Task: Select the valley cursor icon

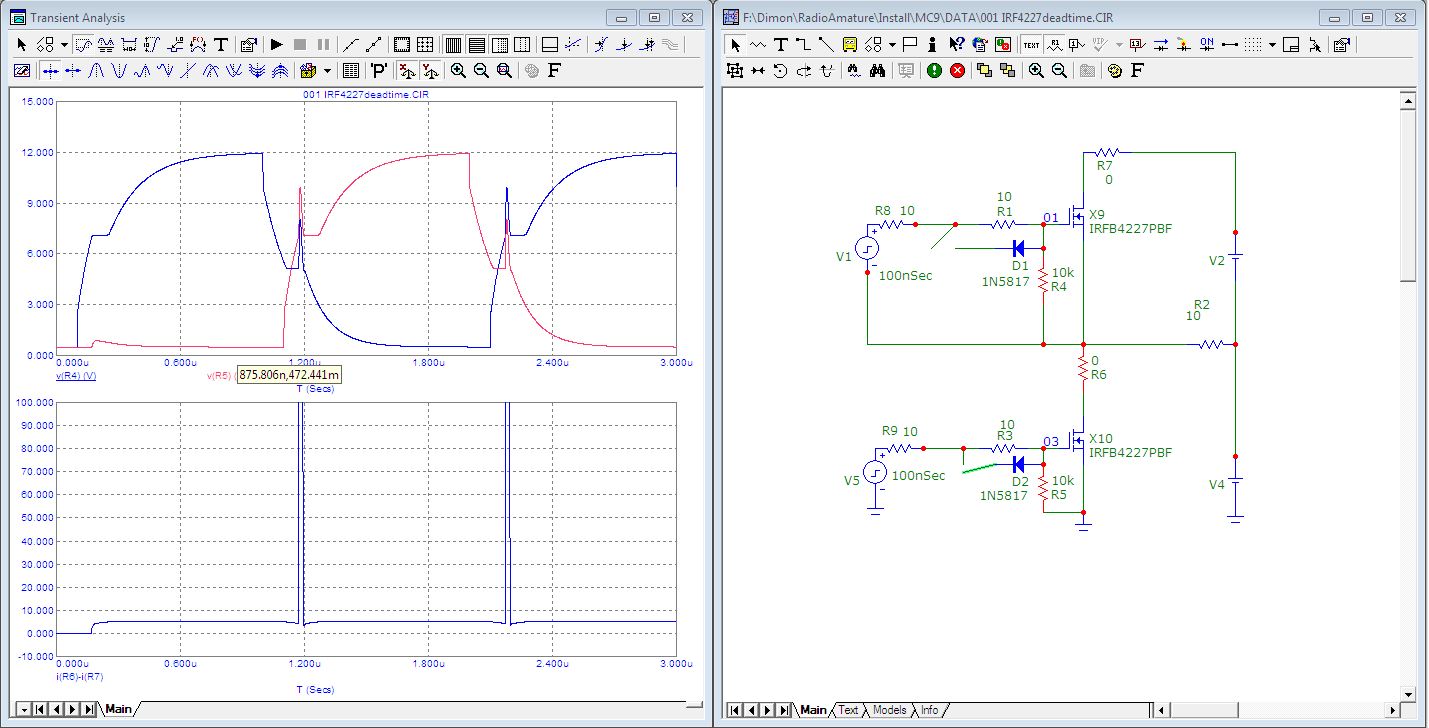Action: (119, 70)
